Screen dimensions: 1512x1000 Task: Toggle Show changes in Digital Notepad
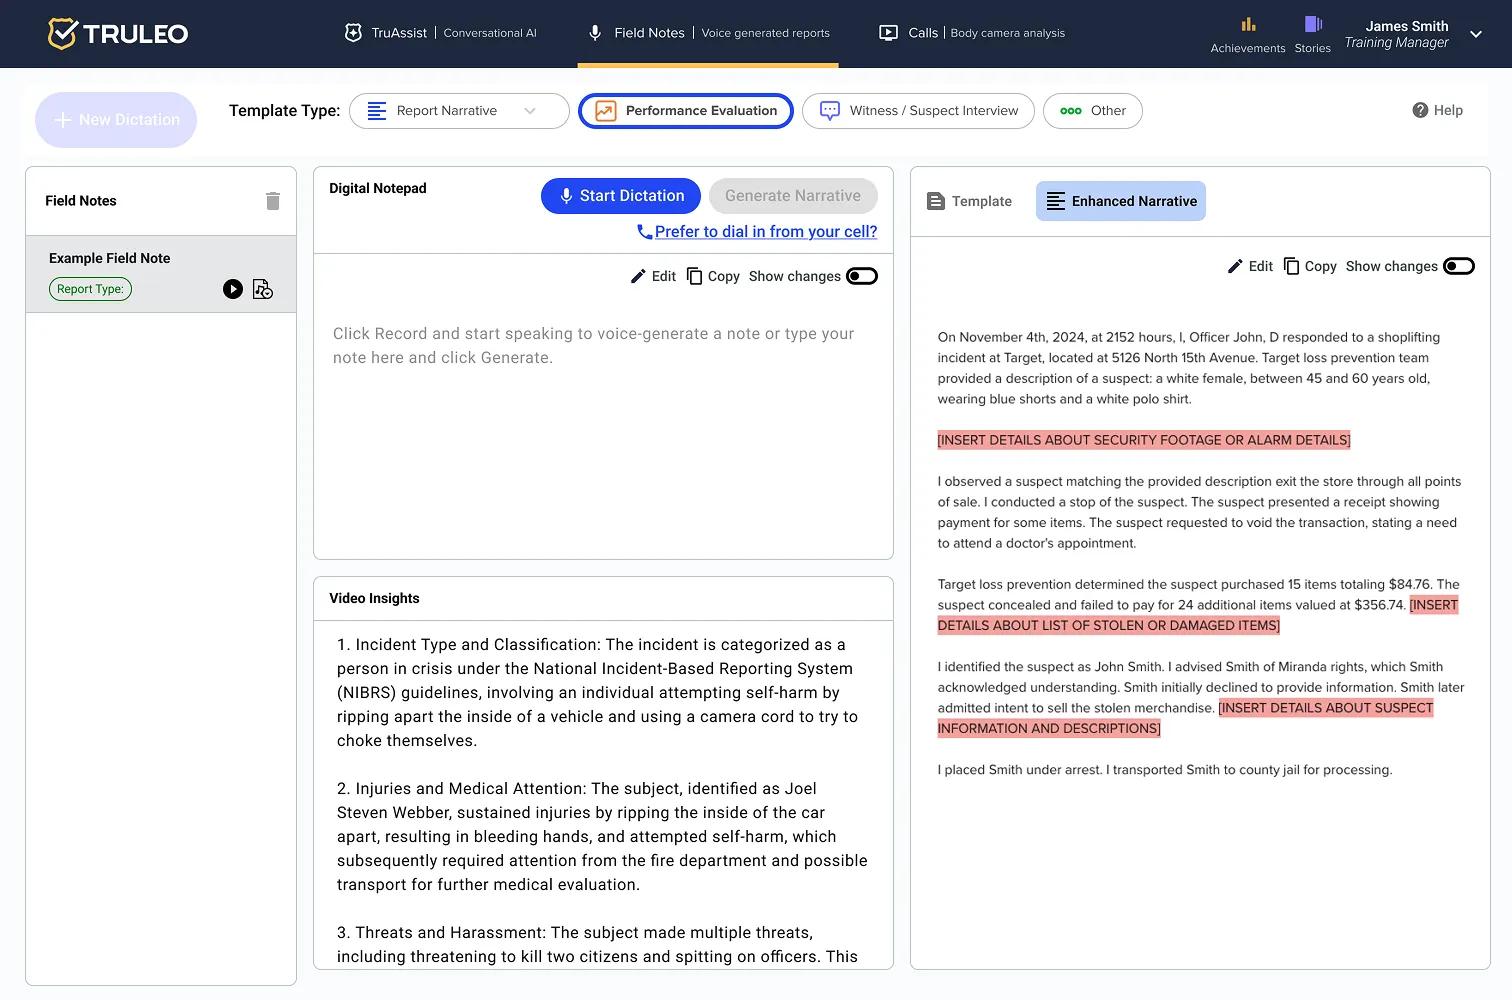click(x=862, y=276)
